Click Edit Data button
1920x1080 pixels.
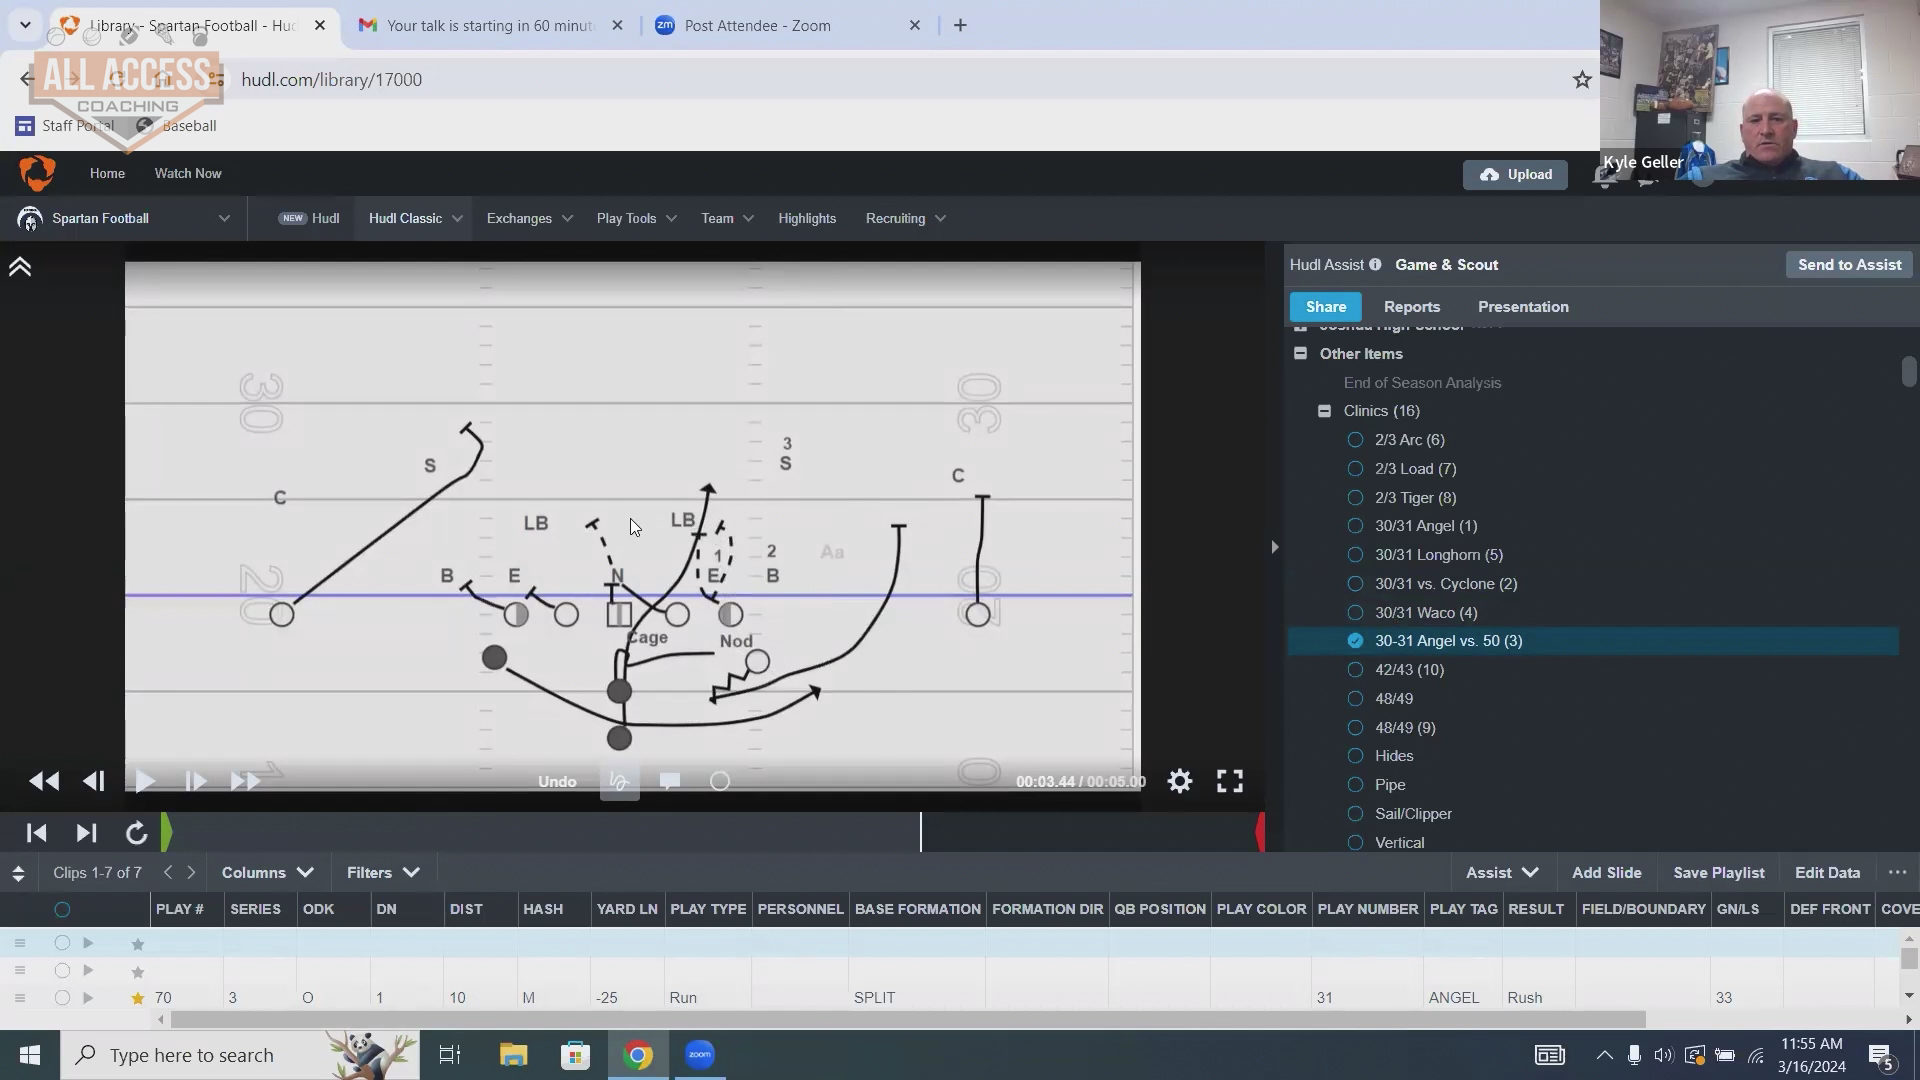click(x=1827, y=873)
